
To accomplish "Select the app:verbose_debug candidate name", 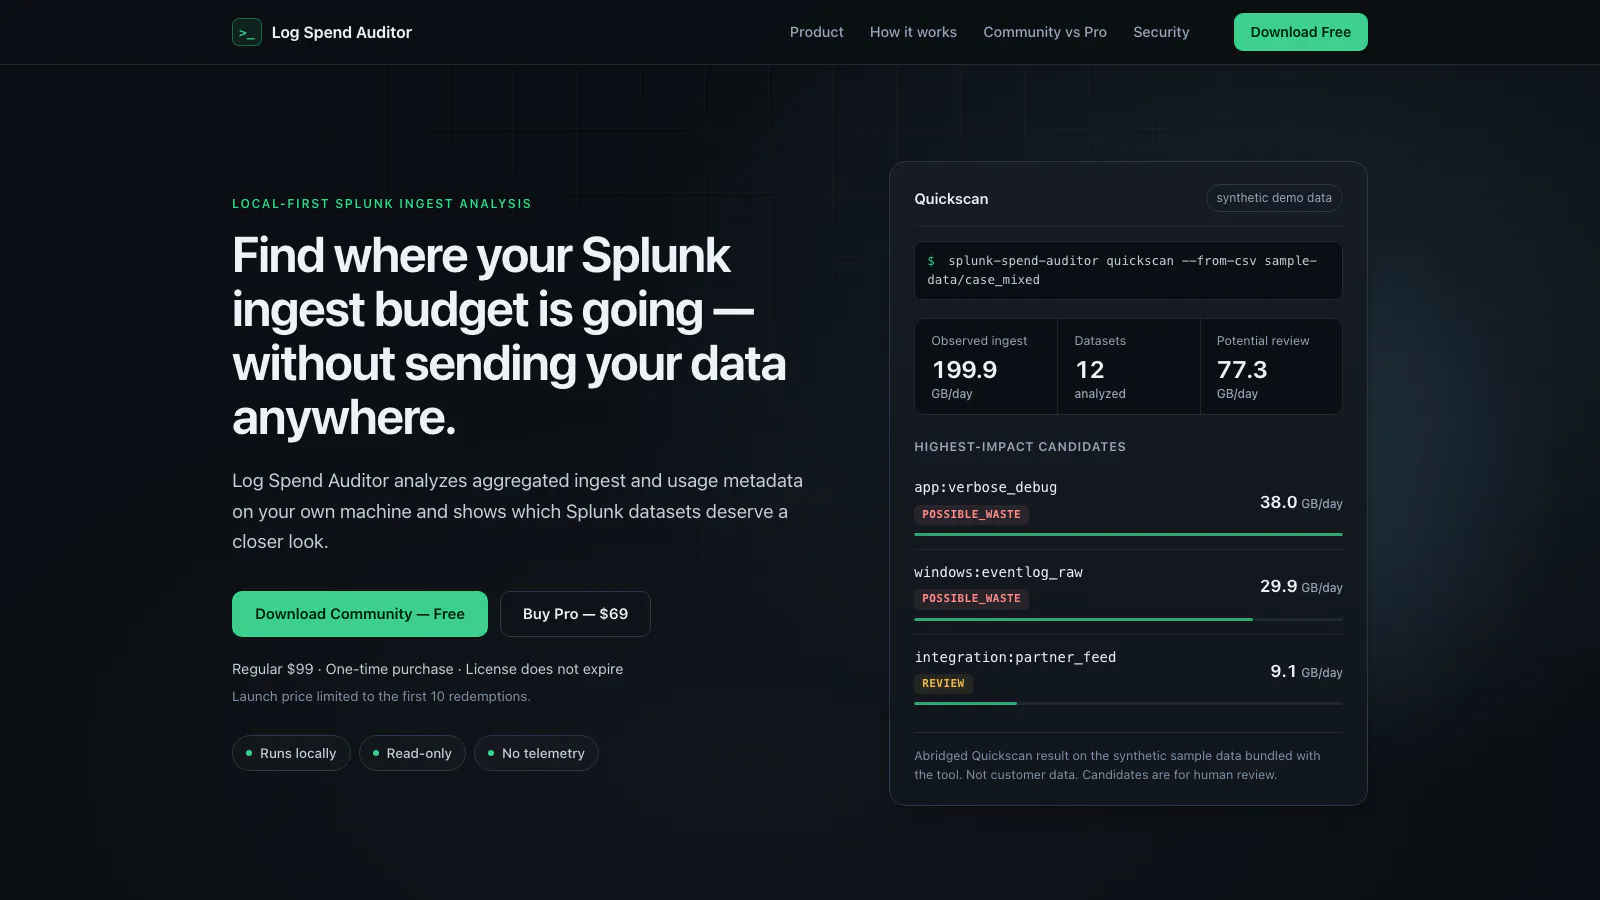I will tap(985, 487).
